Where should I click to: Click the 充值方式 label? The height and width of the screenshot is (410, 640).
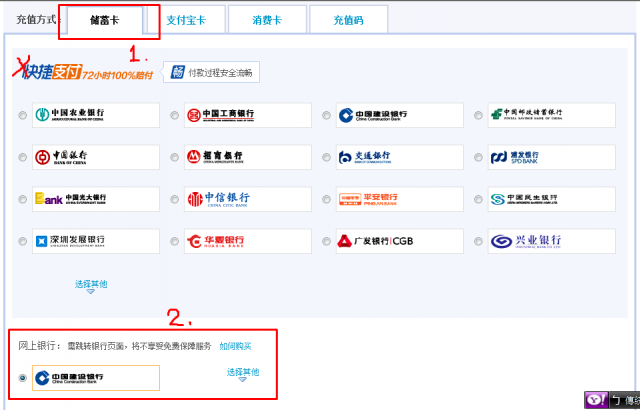coord(38,20)
